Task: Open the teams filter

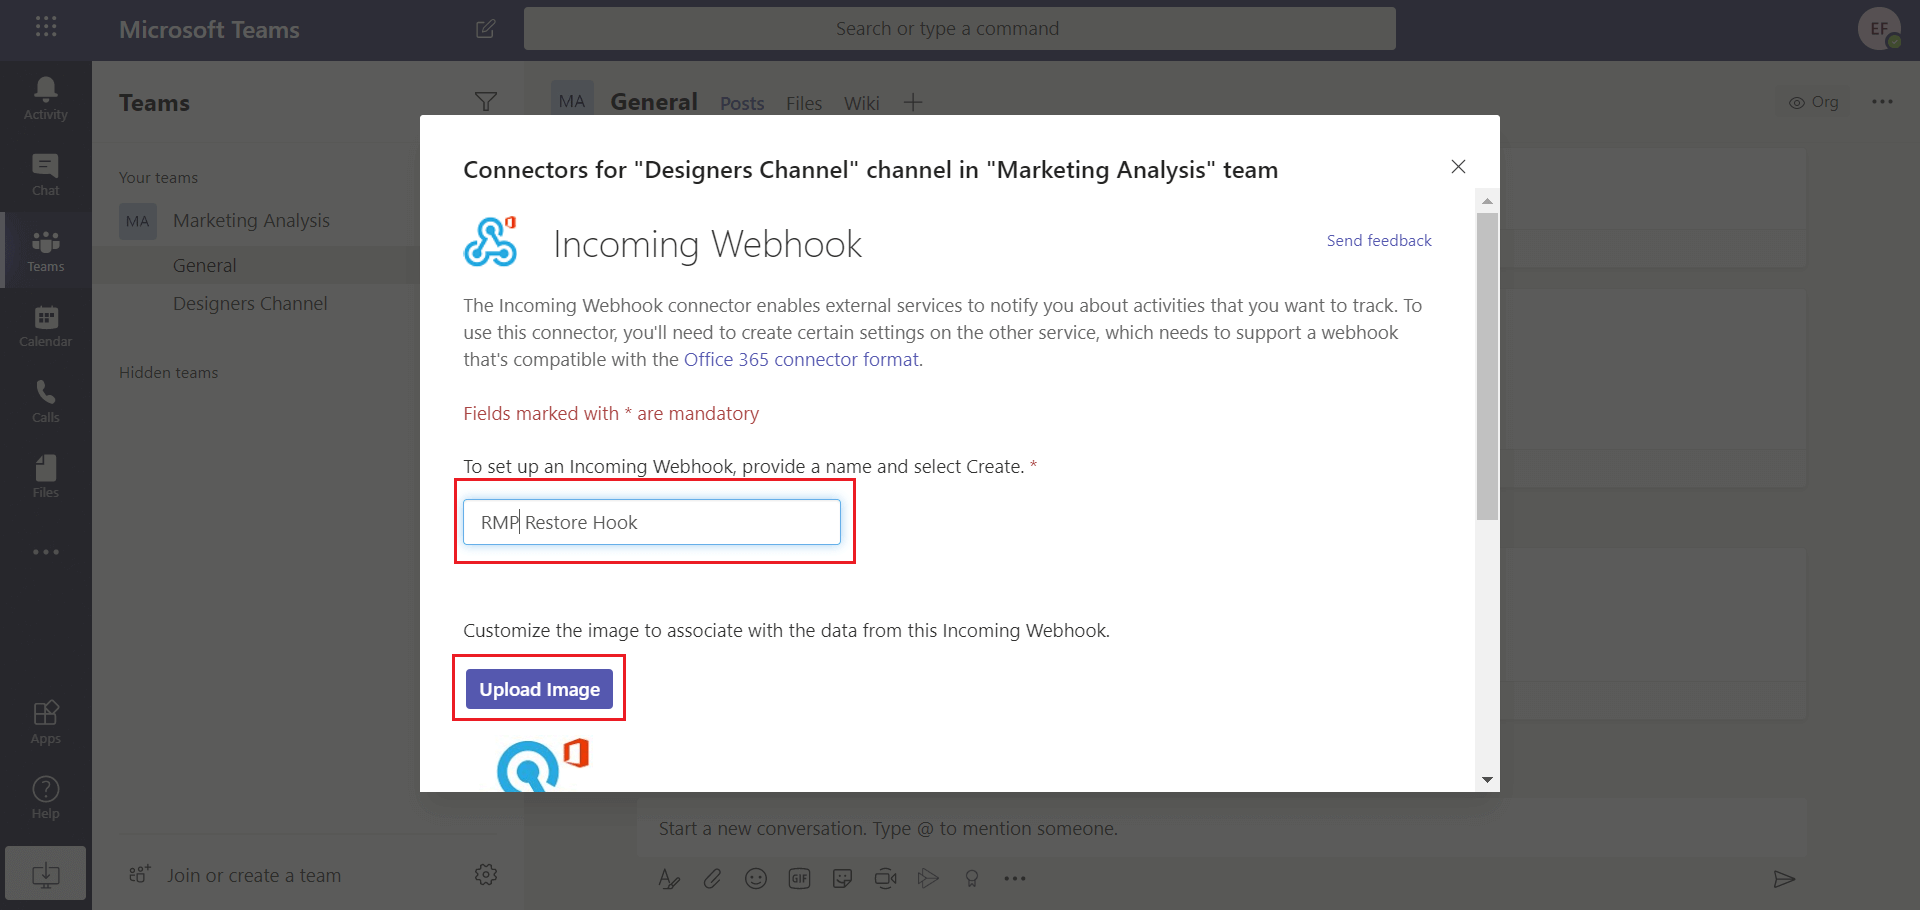Action: pyautogui.click(x=487, y=101)
